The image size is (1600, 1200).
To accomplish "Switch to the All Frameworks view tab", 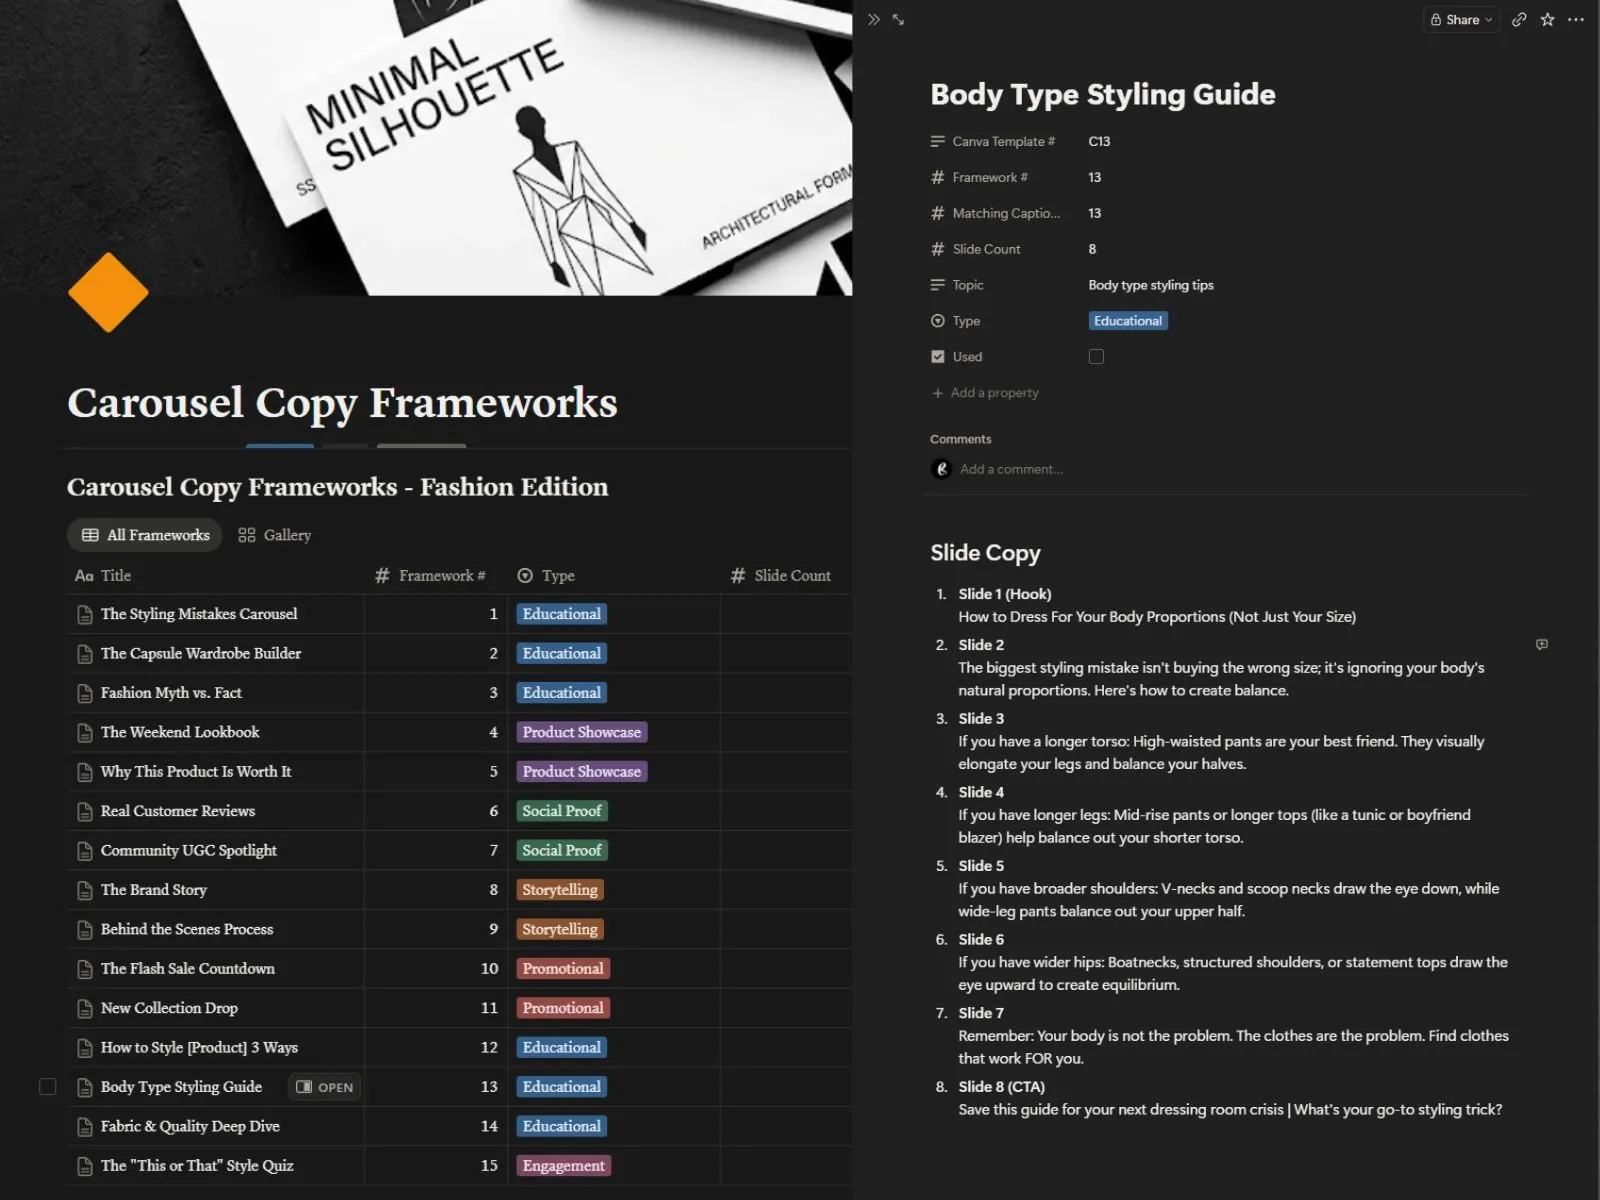I will [x=145, y=535].
